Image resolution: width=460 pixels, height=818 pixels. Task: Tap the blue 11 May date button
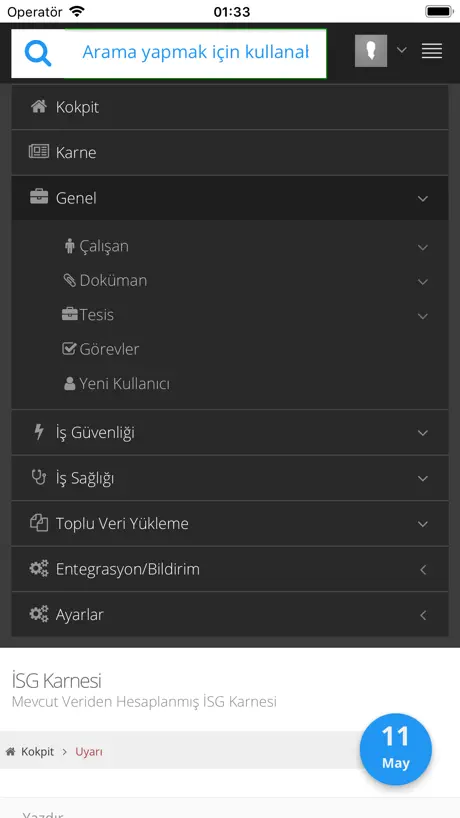396,749
